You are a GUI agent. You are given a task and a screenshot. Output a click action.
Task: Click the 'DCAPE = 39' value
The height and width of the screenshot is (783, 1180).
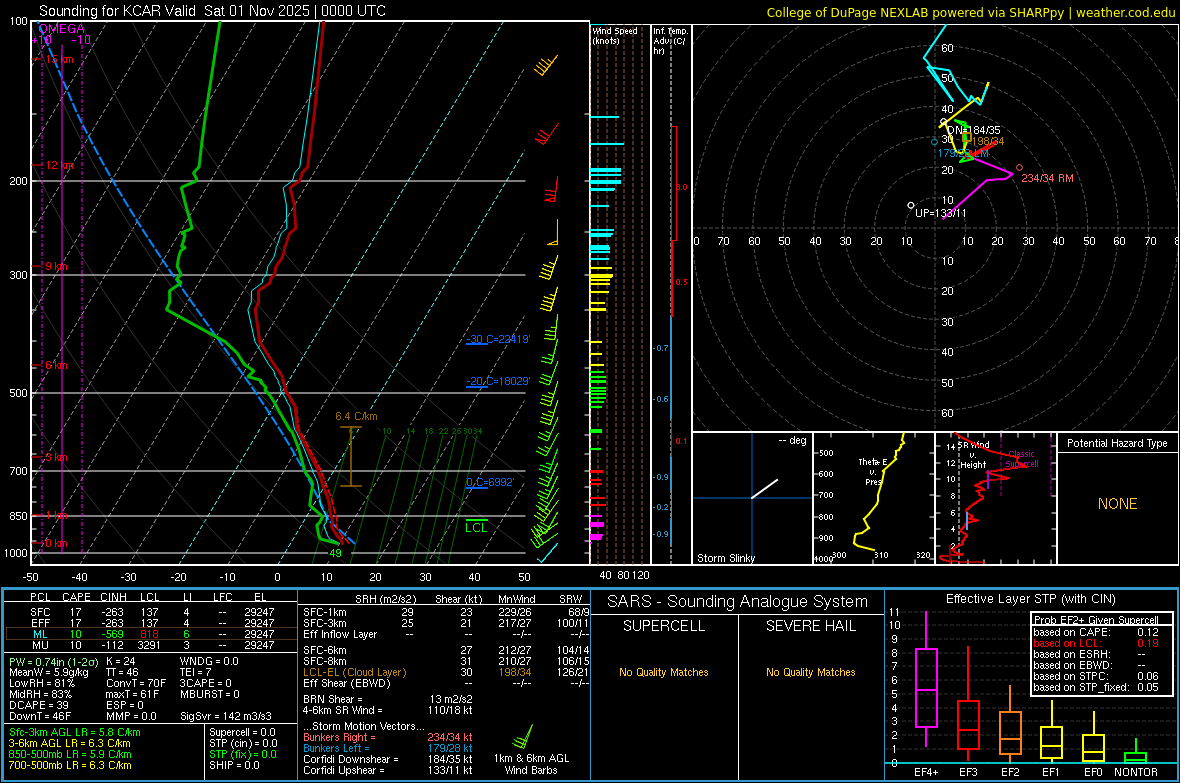pyautogui.click(x=38, y=705)
